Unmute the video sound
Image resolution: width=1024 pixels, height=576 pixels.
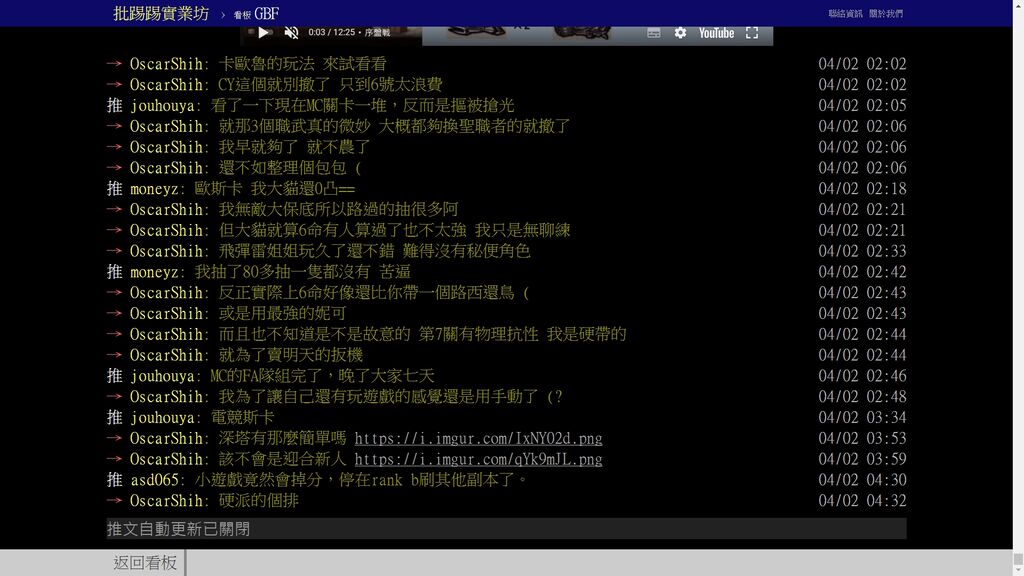pos(291,33)
